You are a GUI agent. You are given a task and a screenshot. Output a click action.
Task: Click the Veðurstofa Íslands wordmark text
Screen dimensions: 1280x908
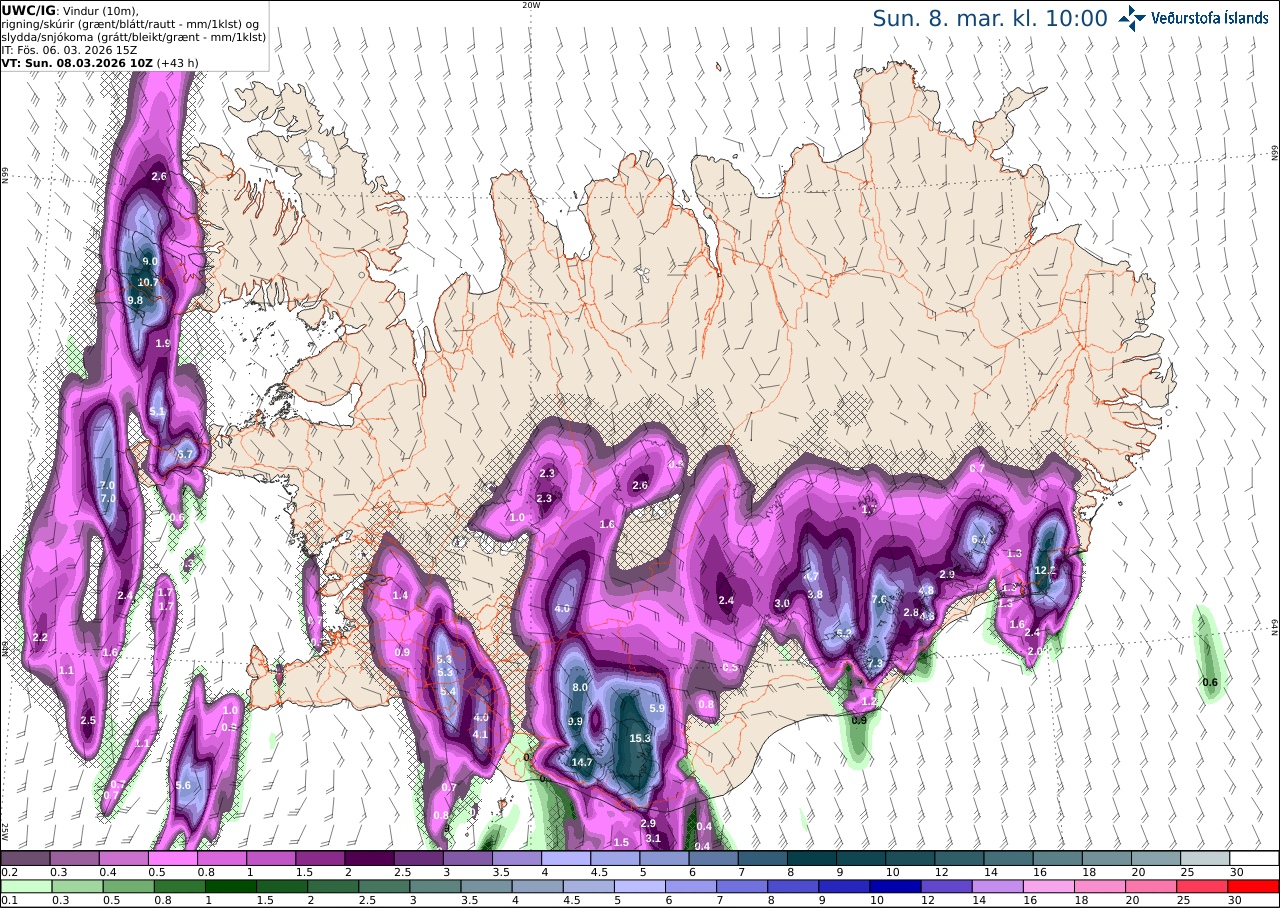point(1210,18)
